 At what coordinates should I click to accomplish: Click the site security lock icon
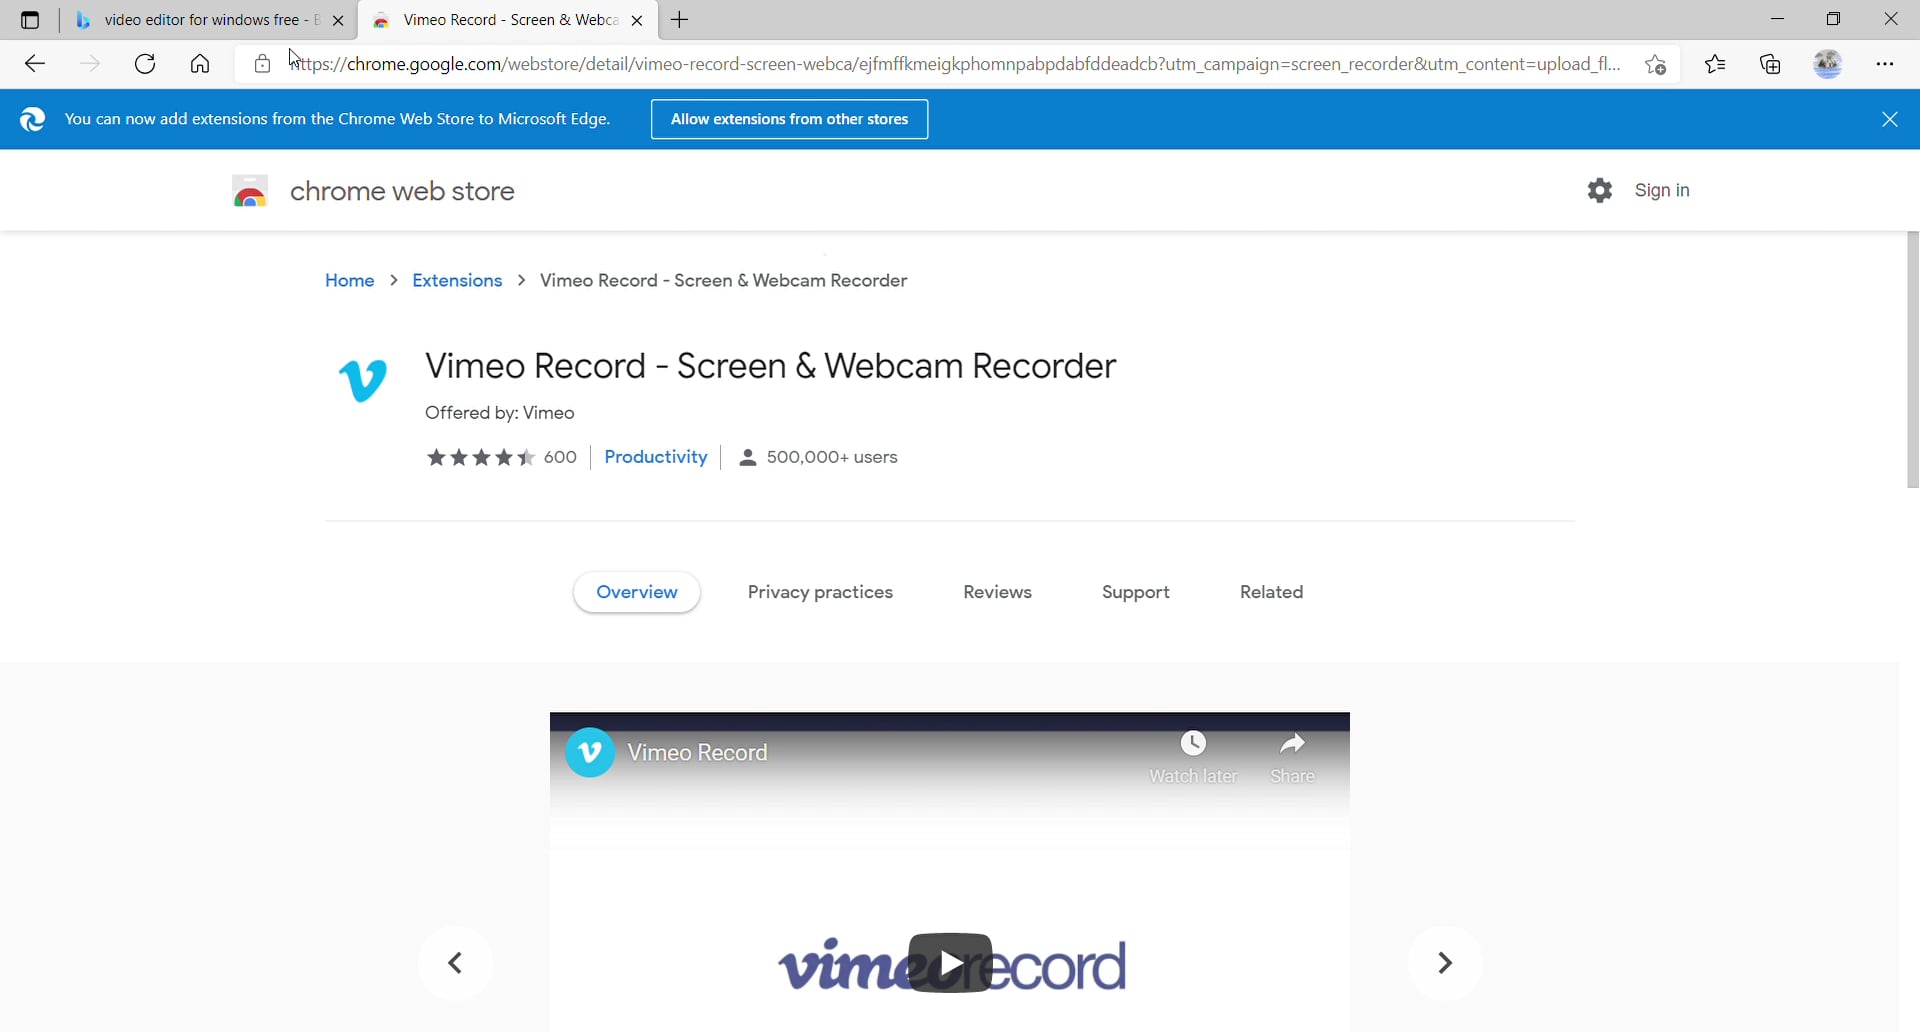click(x=261, y=63)
